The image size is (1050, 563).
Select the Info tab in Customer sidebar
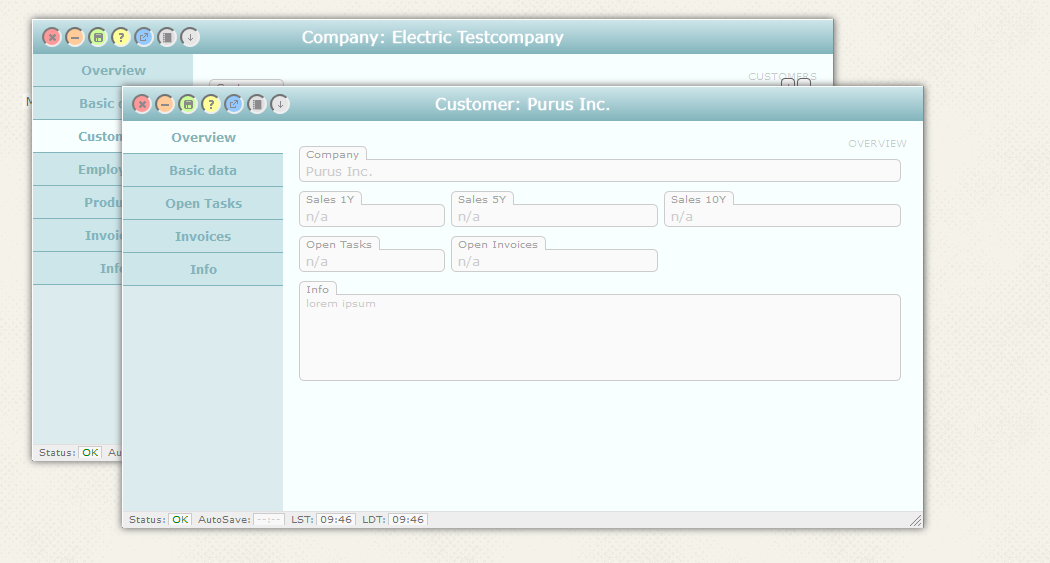pyautogui.click(x=203, y=269)
